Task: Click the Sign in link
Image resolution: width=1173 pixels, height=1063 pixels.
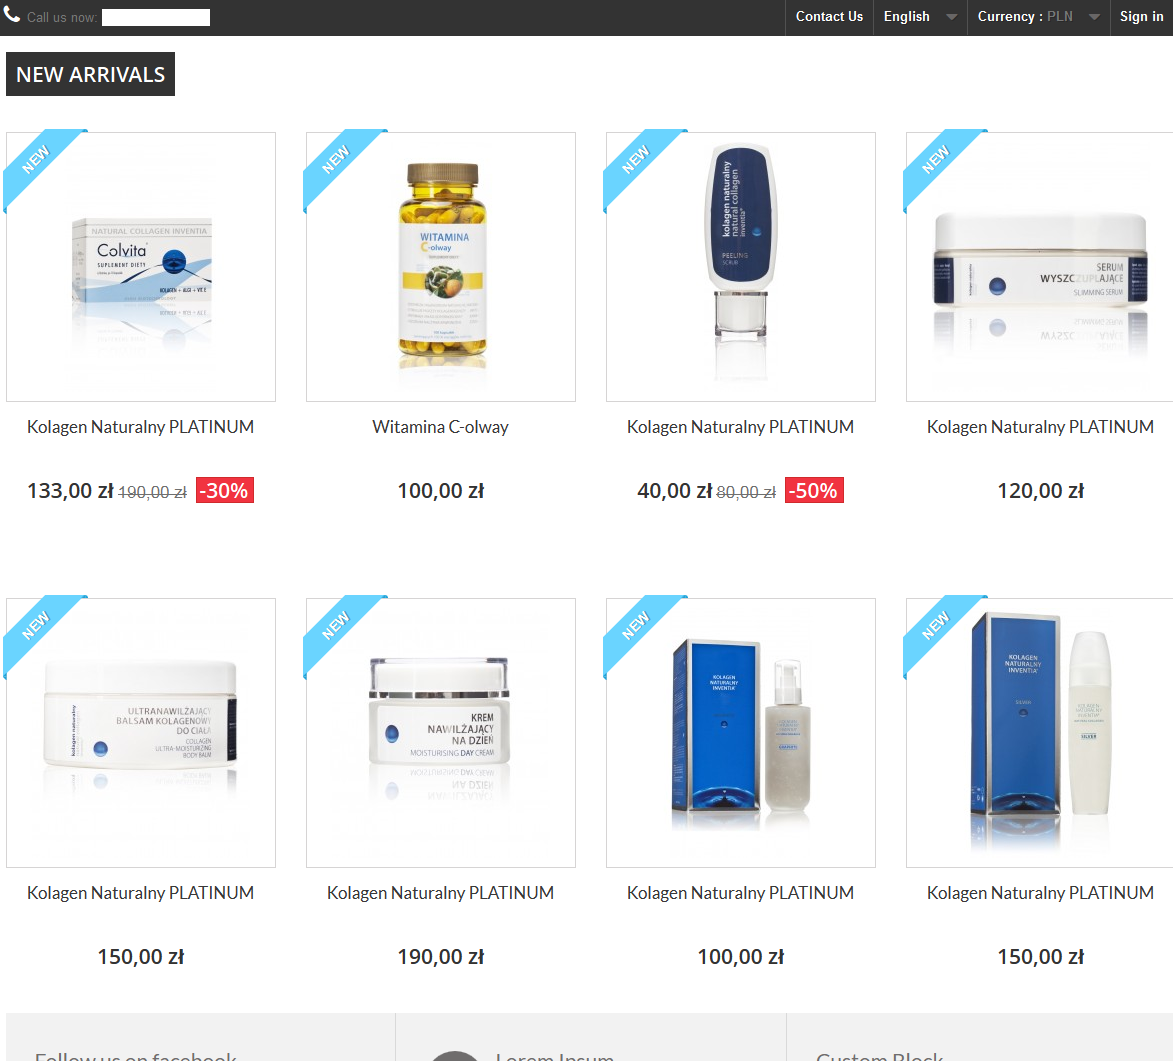Action: click(1141, 17)
